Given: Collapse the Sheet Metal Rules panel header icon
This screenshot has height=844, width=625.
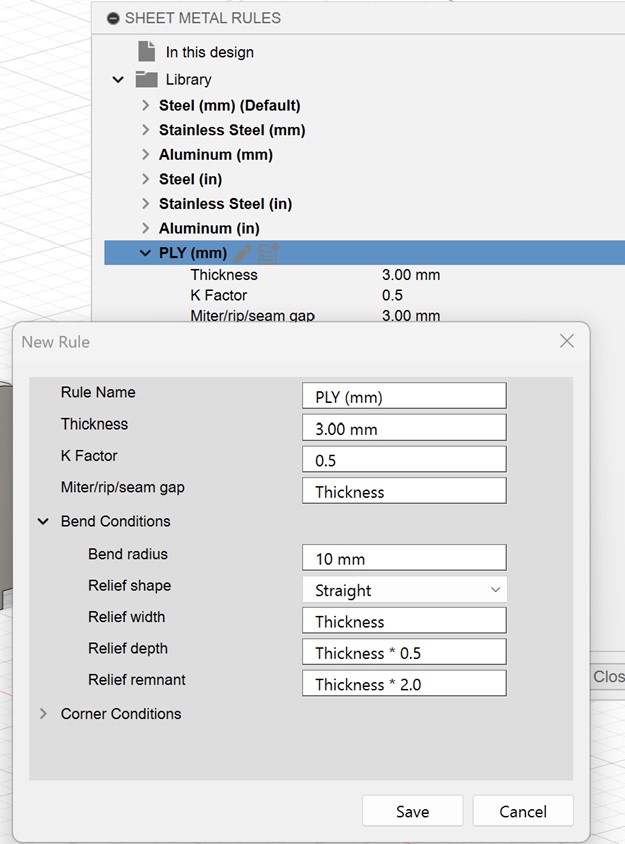Looking at the screenshot, I should pyautogui.click(x=113, y=18).
